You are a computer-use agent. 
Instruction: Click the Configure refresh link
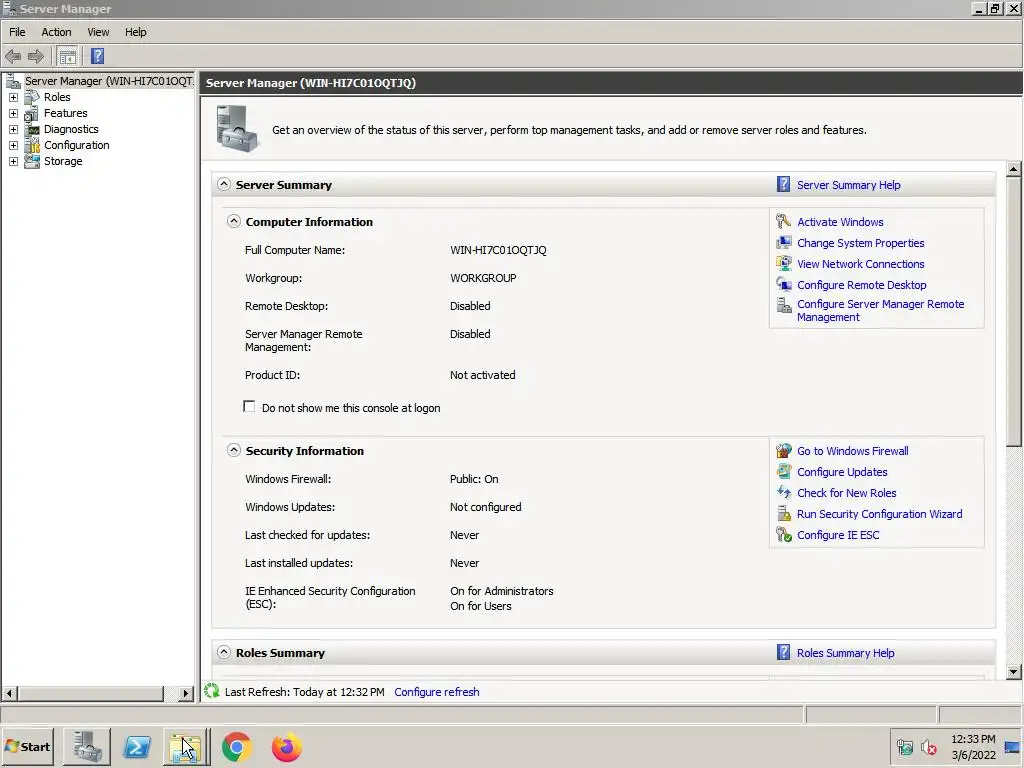pos(436,692)
